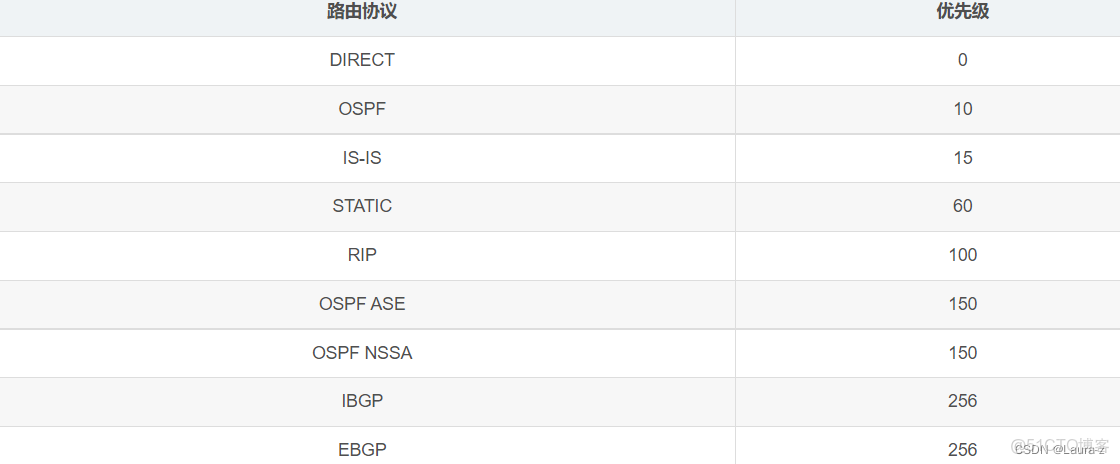Click priority value 15 for IS-IS

962,158
